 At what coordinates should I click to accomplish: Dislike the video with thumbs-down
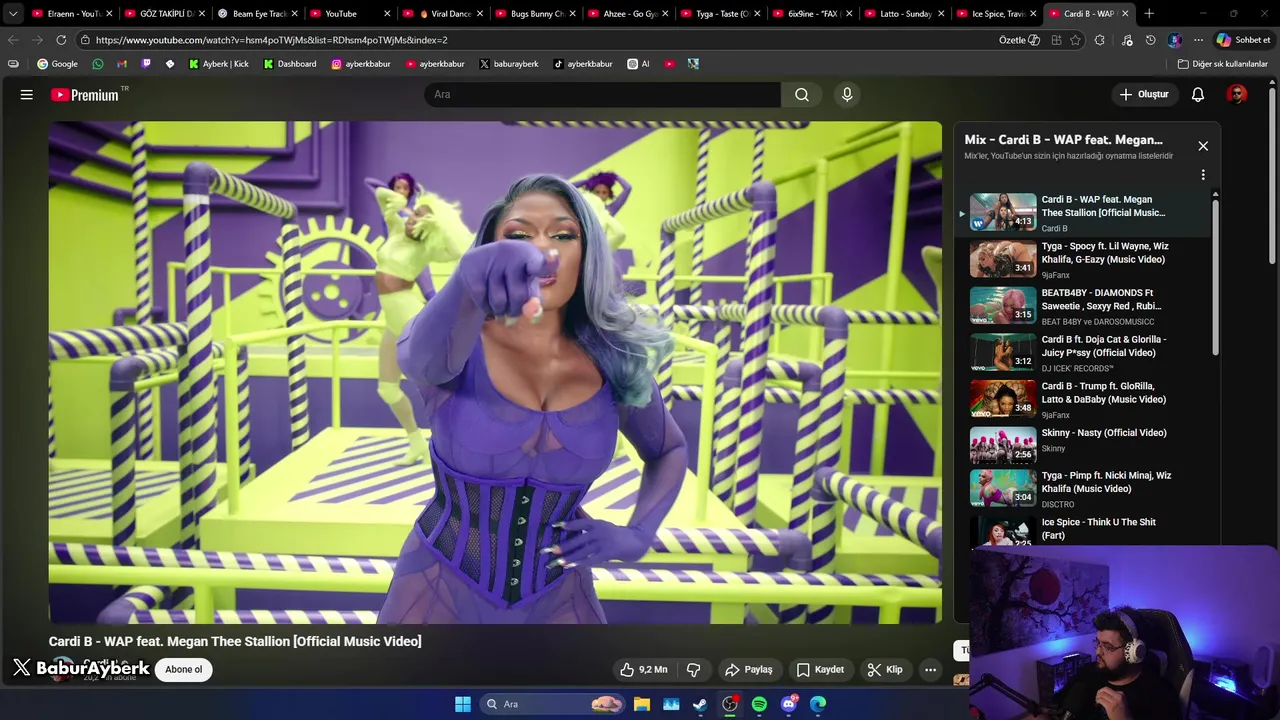693,670
